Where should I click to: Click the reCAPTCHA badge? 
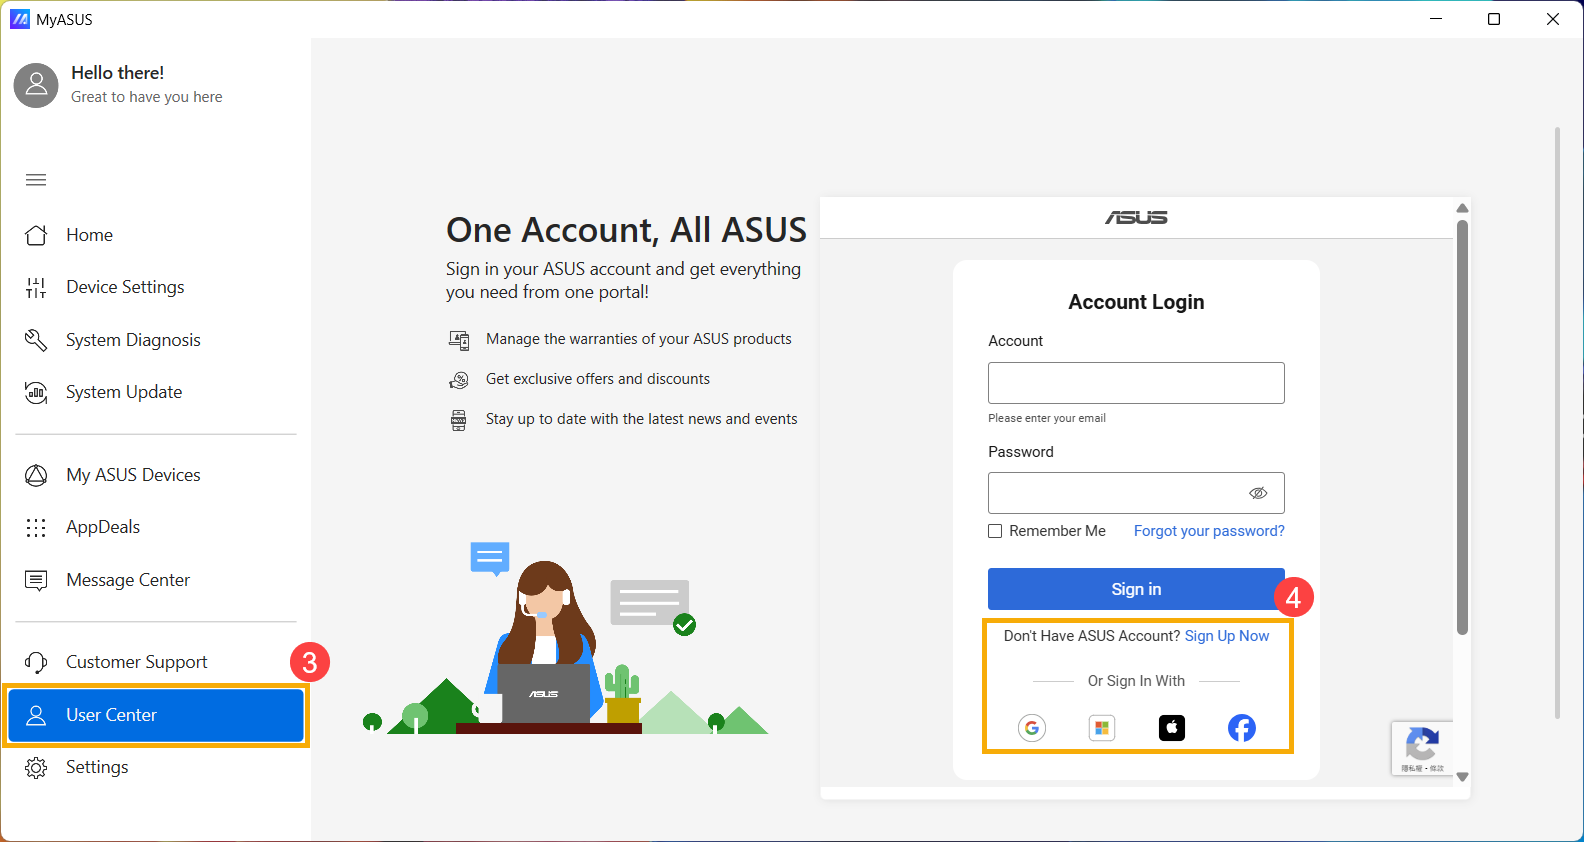(1422, 748)
